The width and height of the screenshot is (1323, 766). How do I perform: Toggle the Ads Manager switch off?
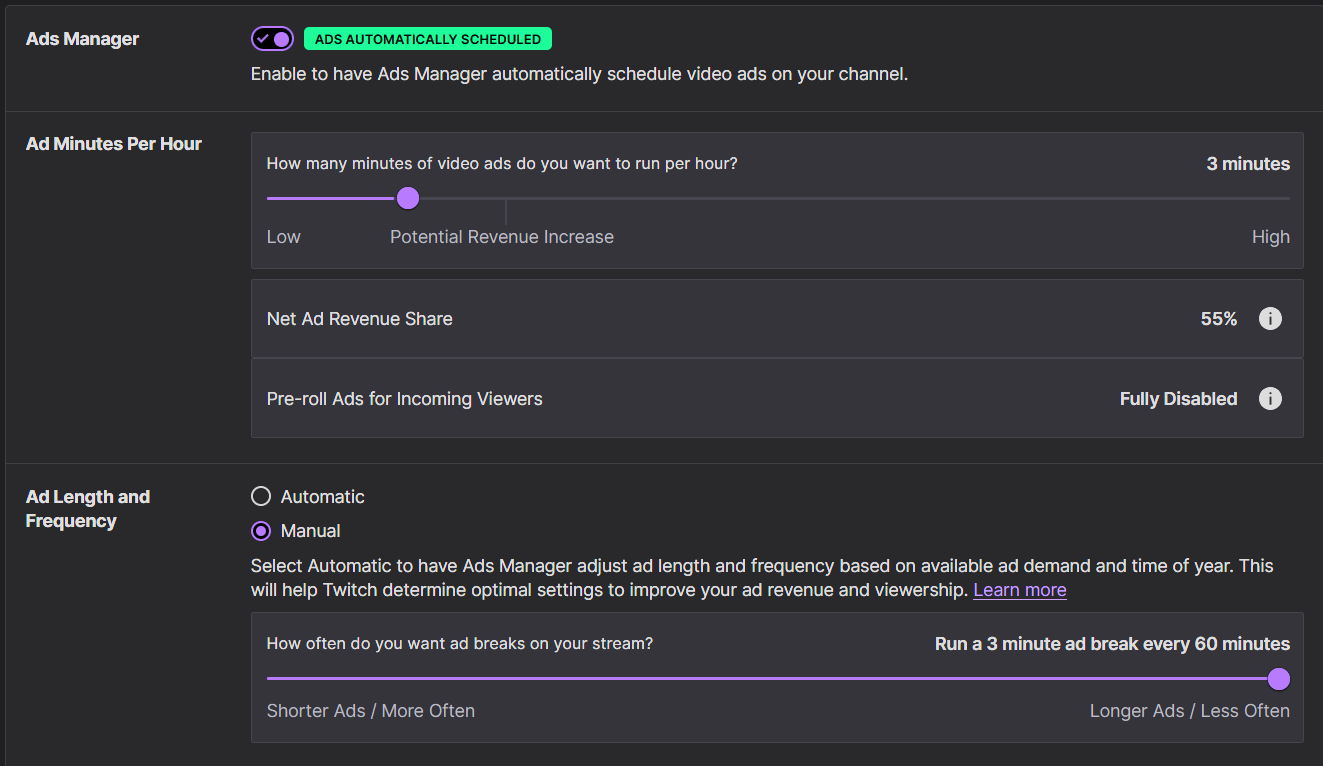point(272,39)
